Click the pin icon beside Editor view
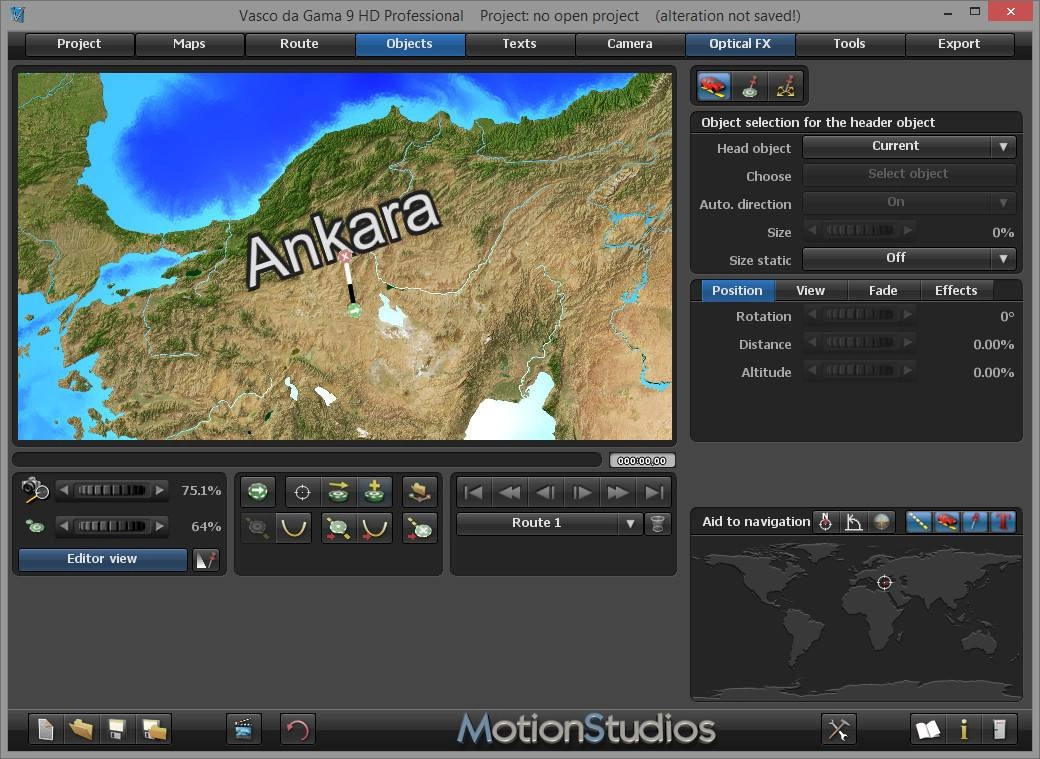The width and height of the screenshot is (1040, 759). (206, 559)
